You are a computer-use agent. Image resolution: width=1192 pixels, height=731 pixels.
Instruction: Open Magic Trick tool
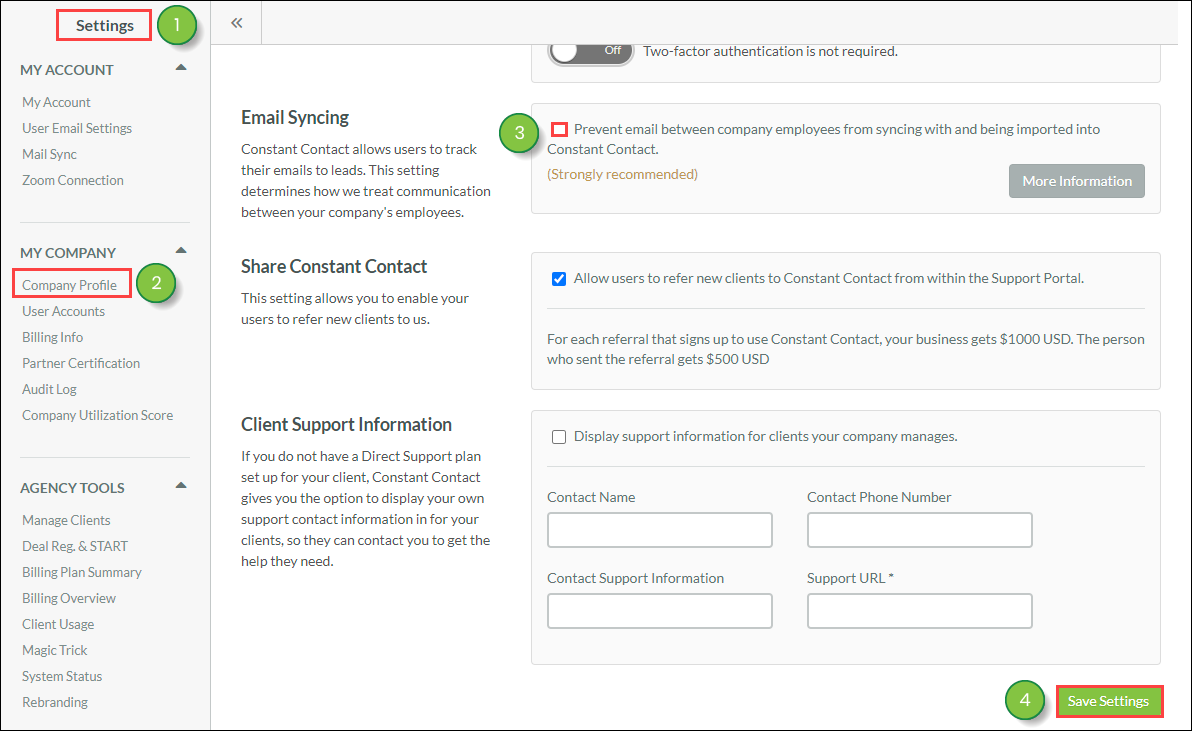[x=55, y=650]
